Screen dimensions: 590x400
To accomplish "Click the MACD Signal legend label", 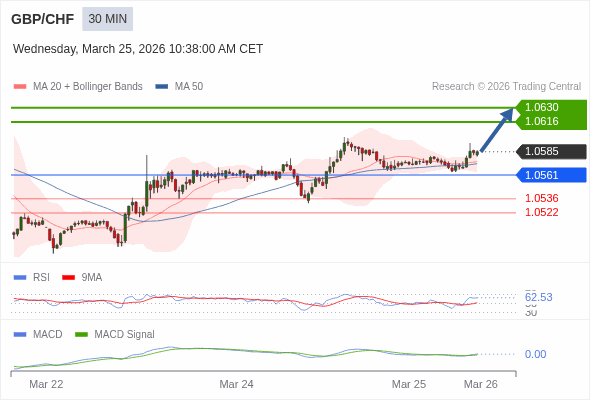I will pos(125,335).
